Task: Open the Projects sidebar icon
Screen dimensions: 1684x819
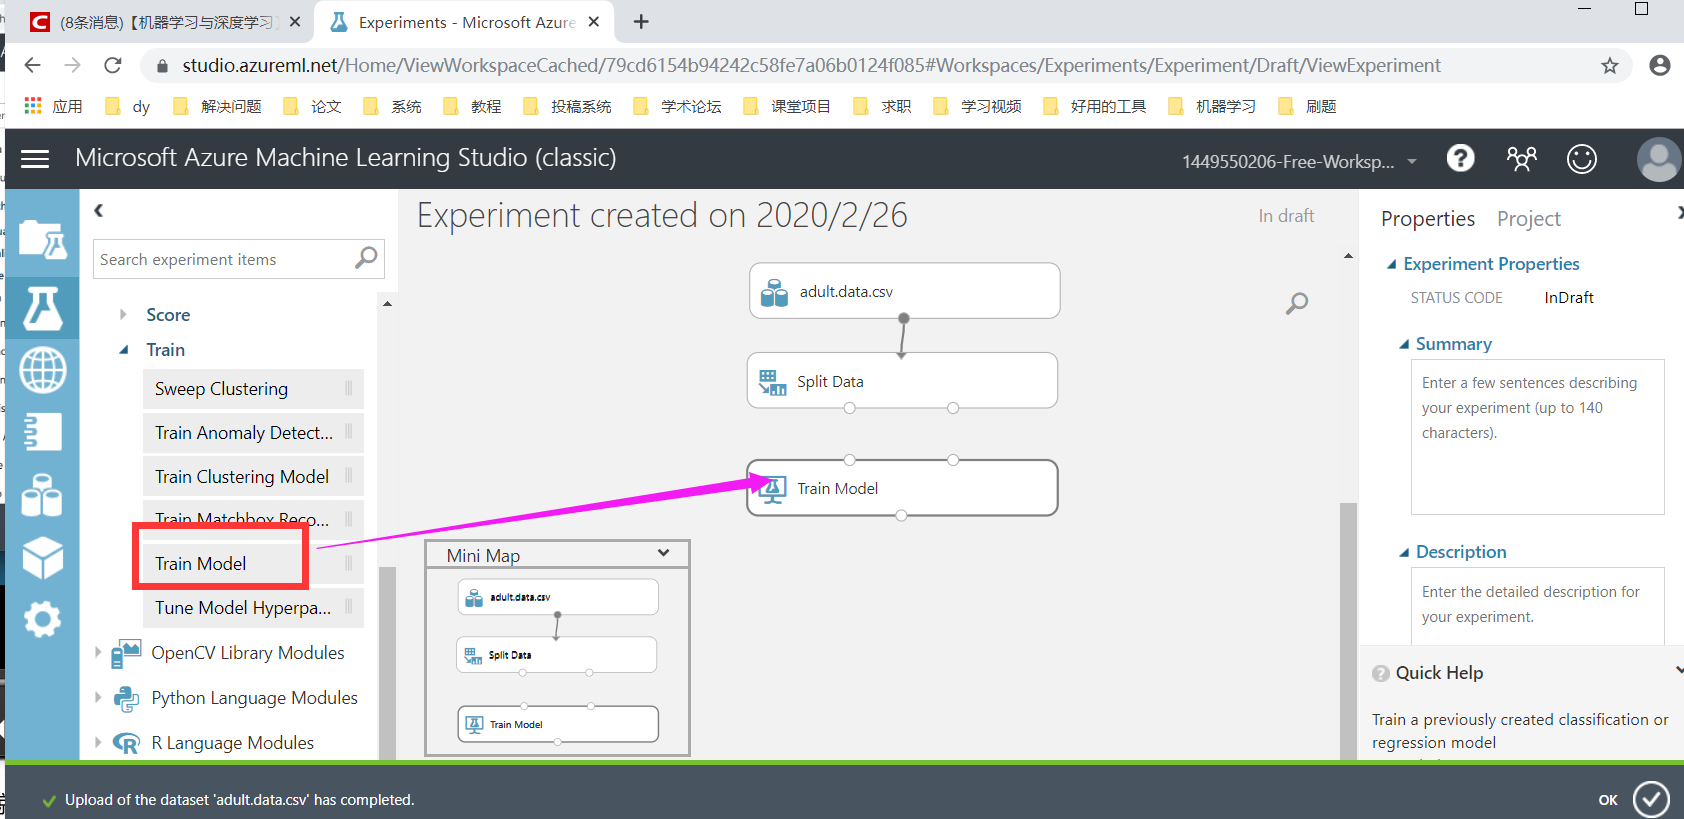Action: coord(42,240)
